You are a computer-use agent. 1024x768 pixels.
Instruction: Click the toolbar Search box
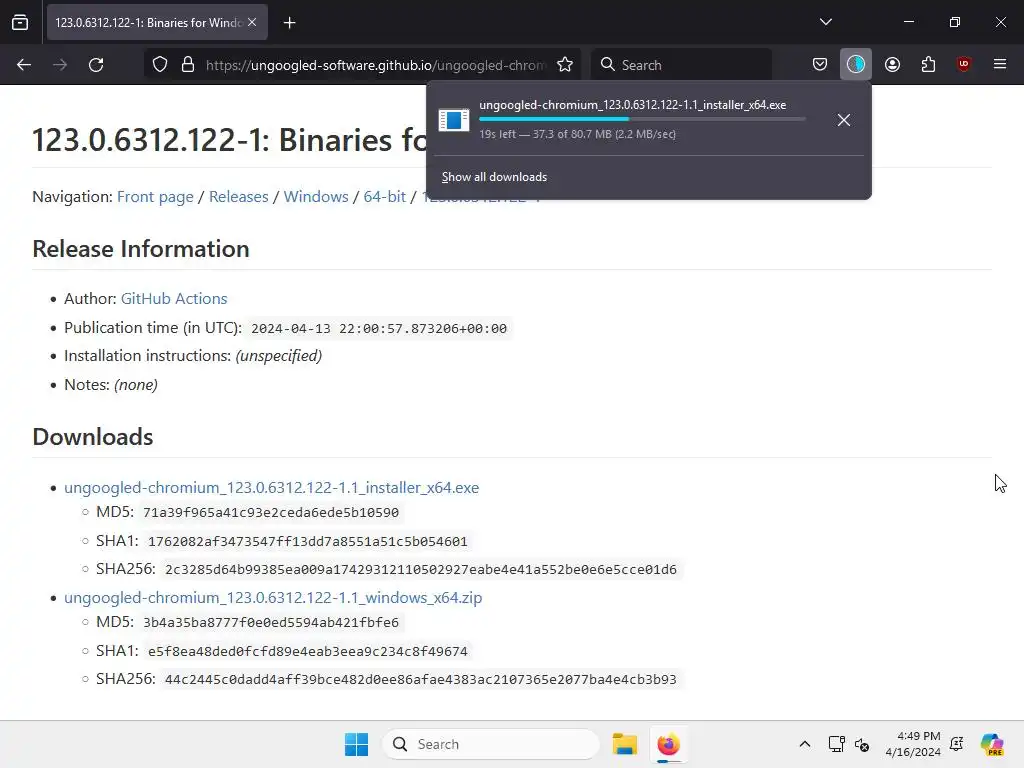[x=681, y=65]
